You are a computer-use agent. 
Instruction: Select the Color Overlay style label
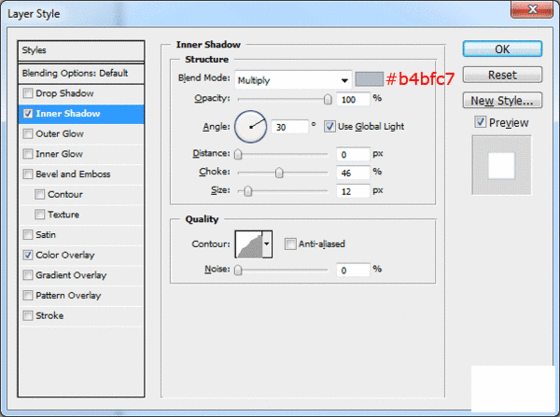(x=65, y=255)
